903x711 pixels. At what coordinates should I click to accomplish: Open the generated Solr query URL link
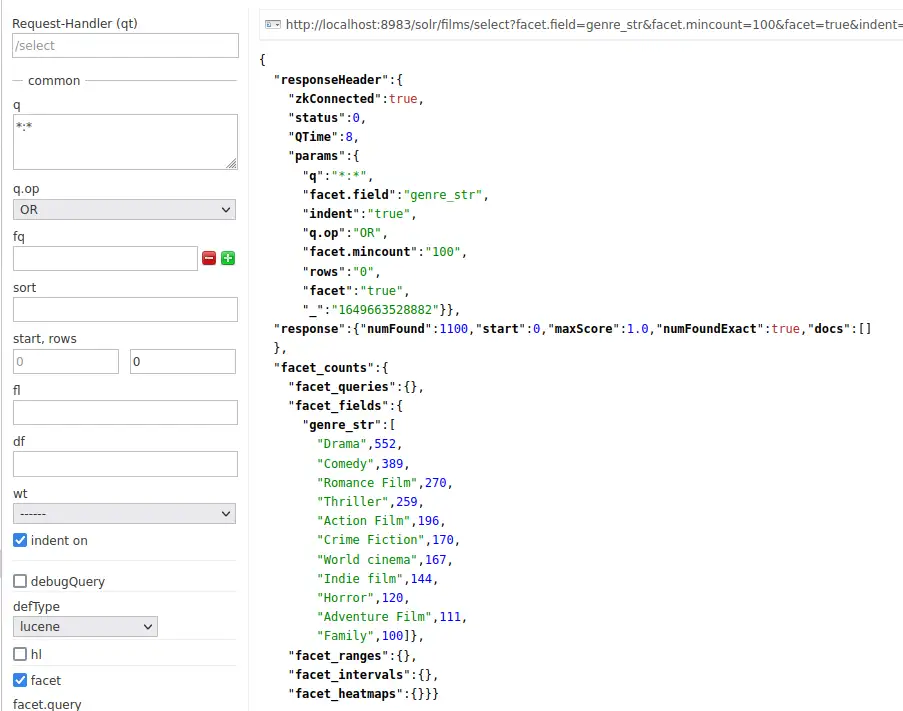pos(594,24)
